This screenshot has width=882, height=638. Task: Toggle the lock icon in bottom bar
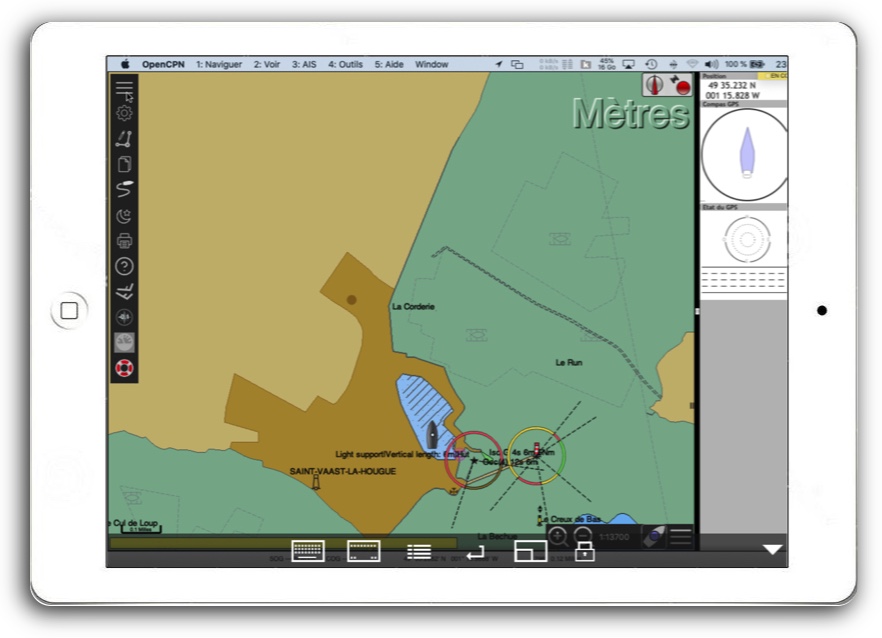point(585,551)
